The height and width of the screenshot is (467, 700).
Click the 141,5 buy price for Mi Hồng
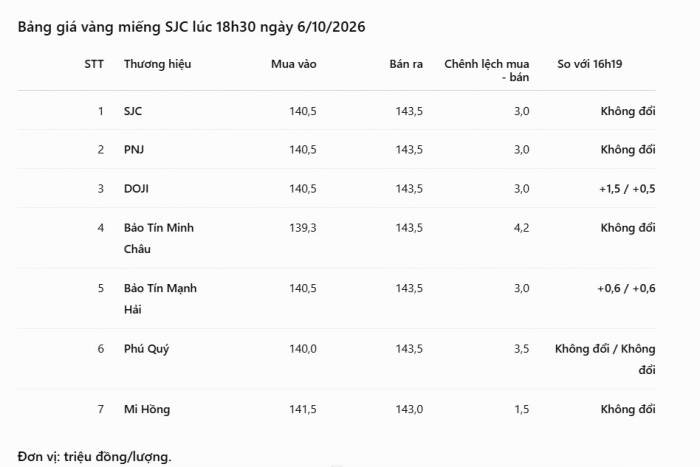(303, 409)
